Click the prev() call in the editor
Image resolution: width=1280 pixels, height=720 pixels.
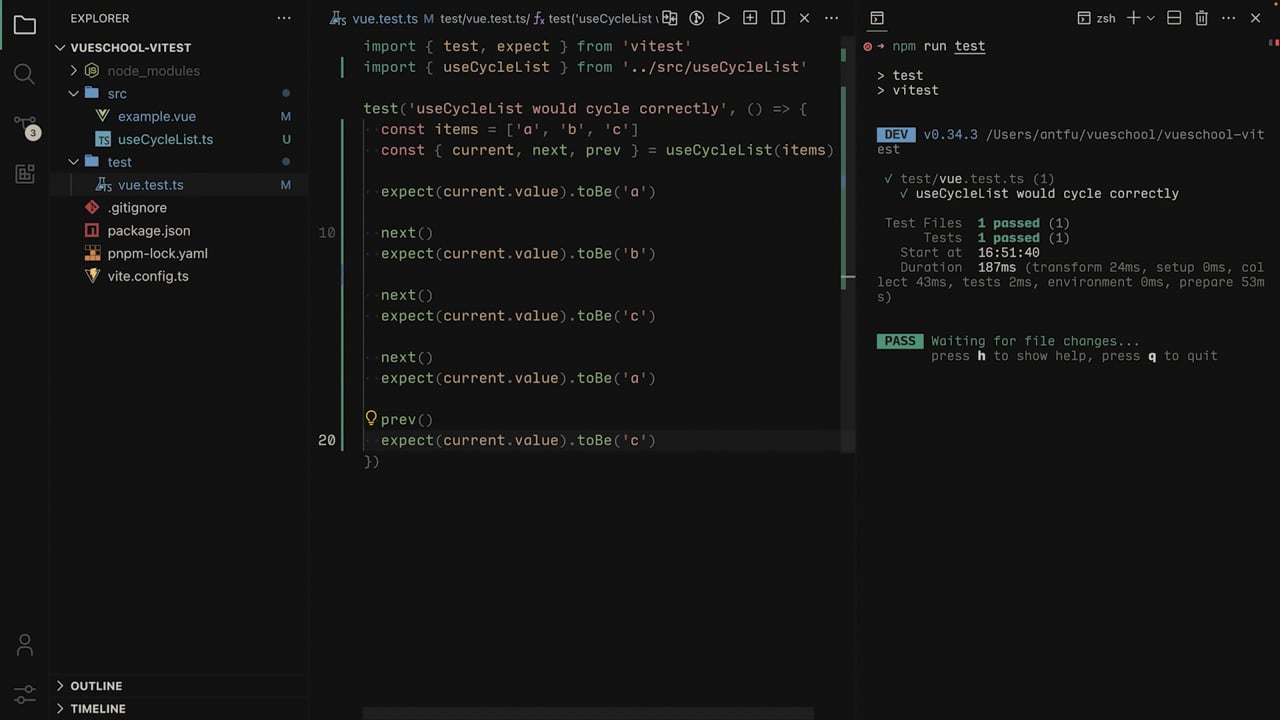click(x=407, y=419)
